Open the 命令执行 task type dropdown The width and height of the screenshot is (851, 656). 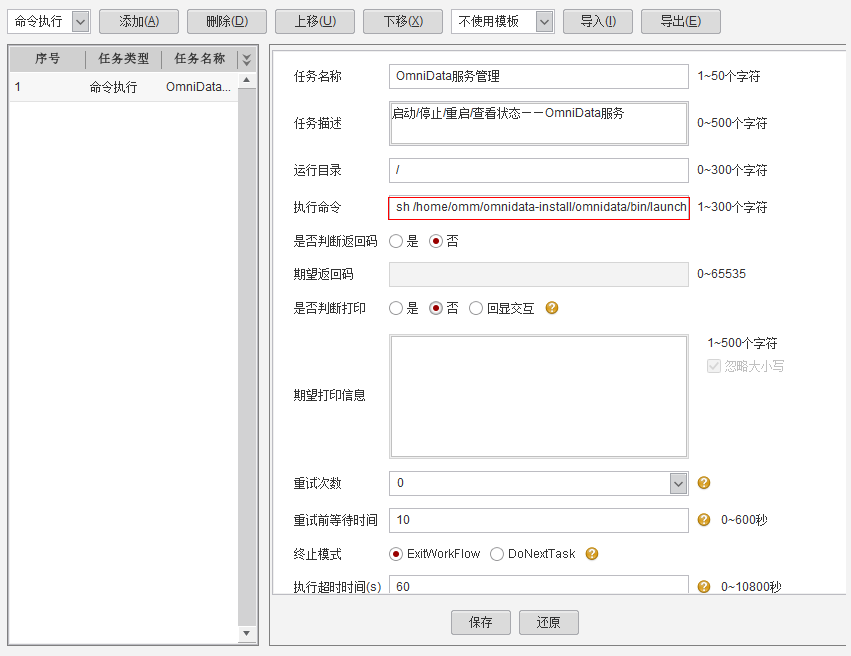tap(81, 22)
